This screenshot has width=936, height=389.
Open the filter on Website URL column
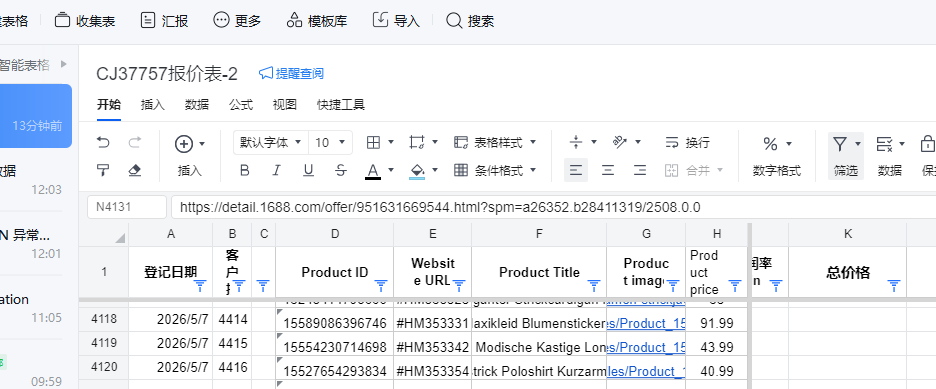tap(459, 286)
